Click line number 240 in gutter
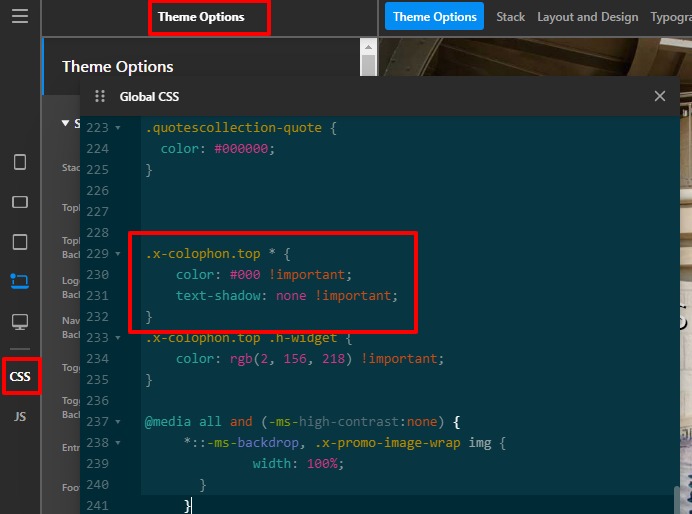The width and height of the screenshot is (692, 514). point(98,484)
